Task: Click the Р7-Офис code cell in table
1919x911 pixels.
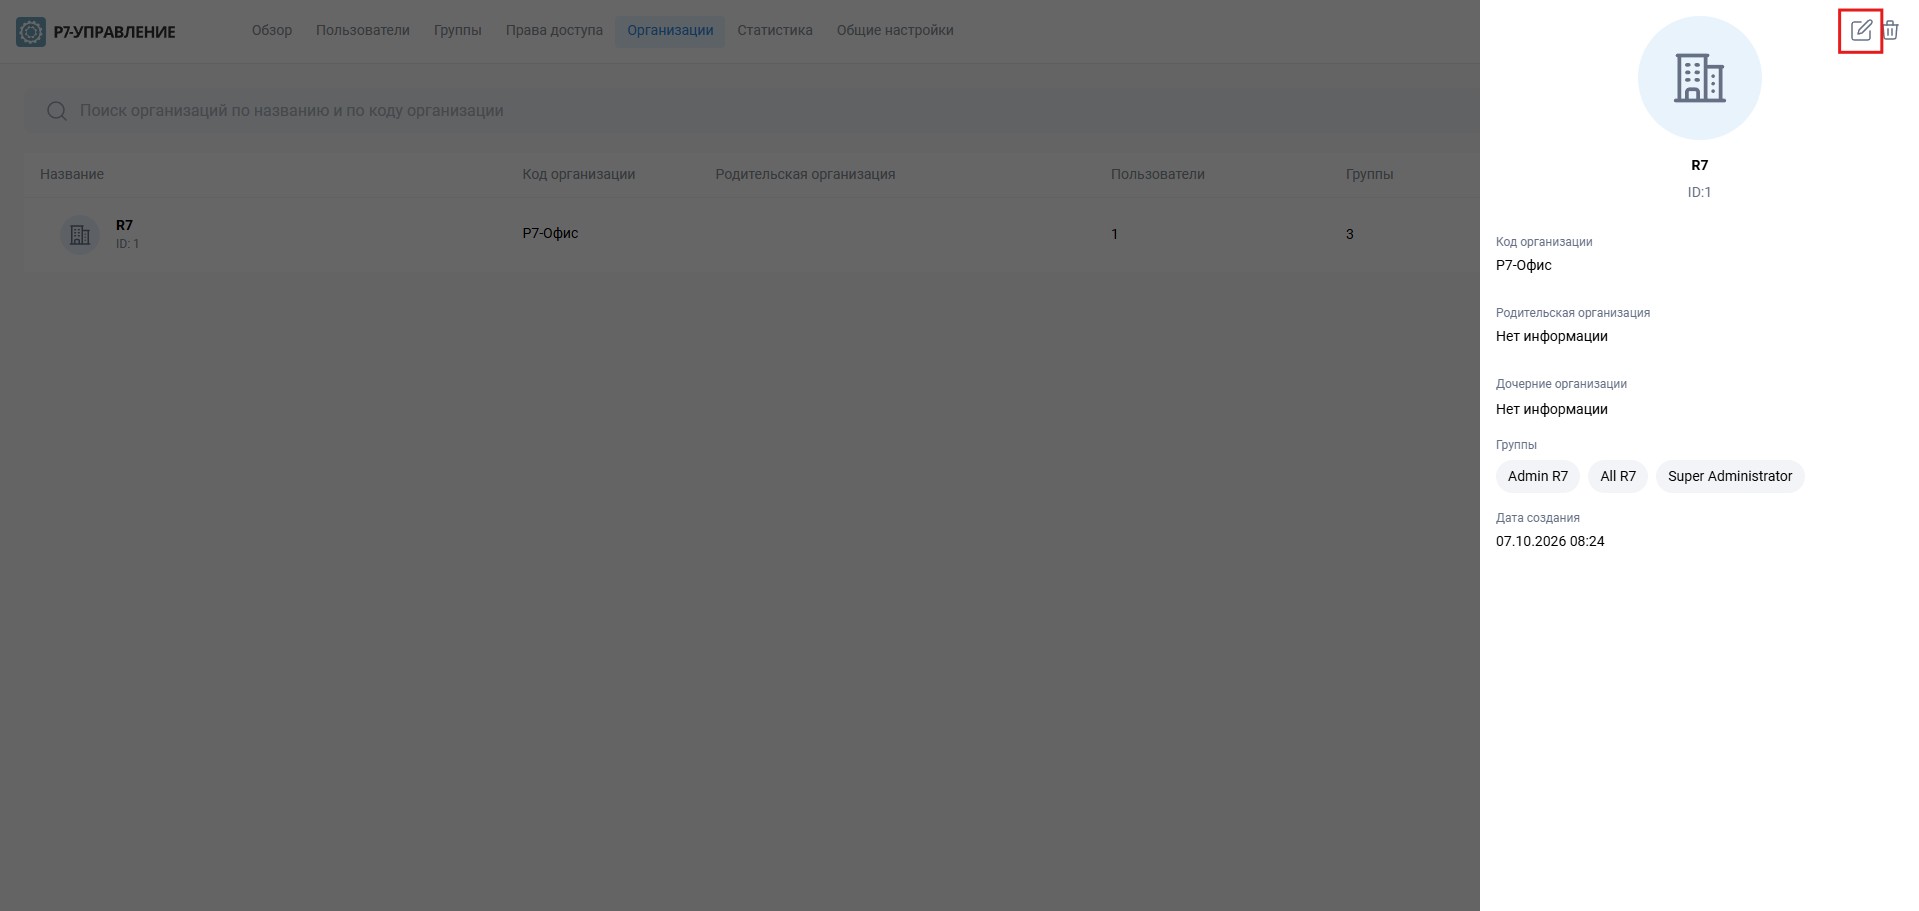Action: 550,234
